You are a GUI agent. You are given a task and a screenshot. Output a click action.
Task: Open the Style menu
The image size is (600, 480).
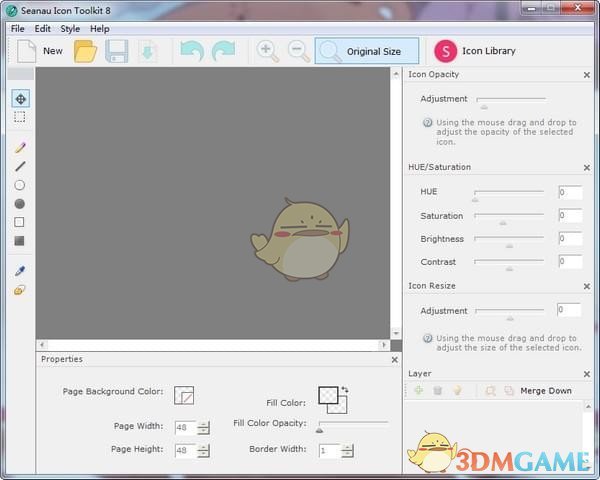[70, 29]
